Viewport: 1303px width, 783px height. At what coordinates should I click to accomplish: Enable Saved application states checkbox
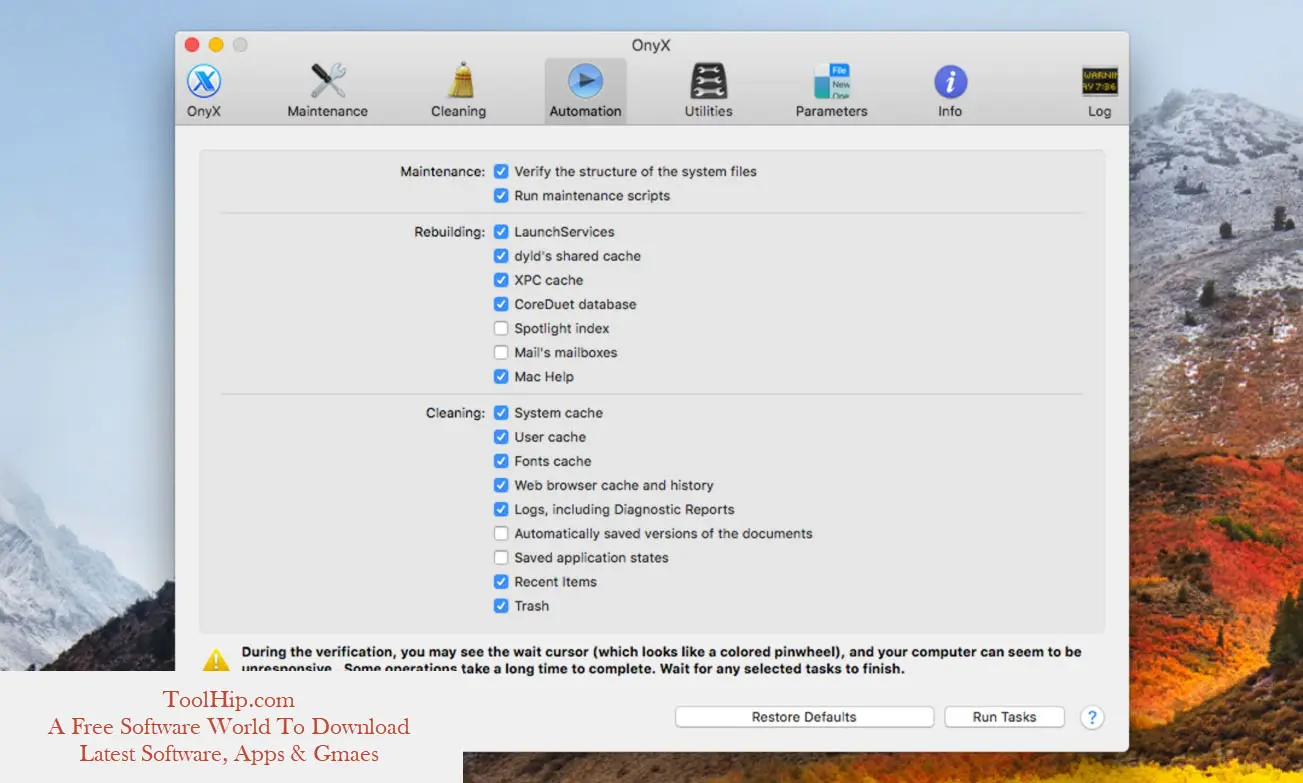coord(501,557)
